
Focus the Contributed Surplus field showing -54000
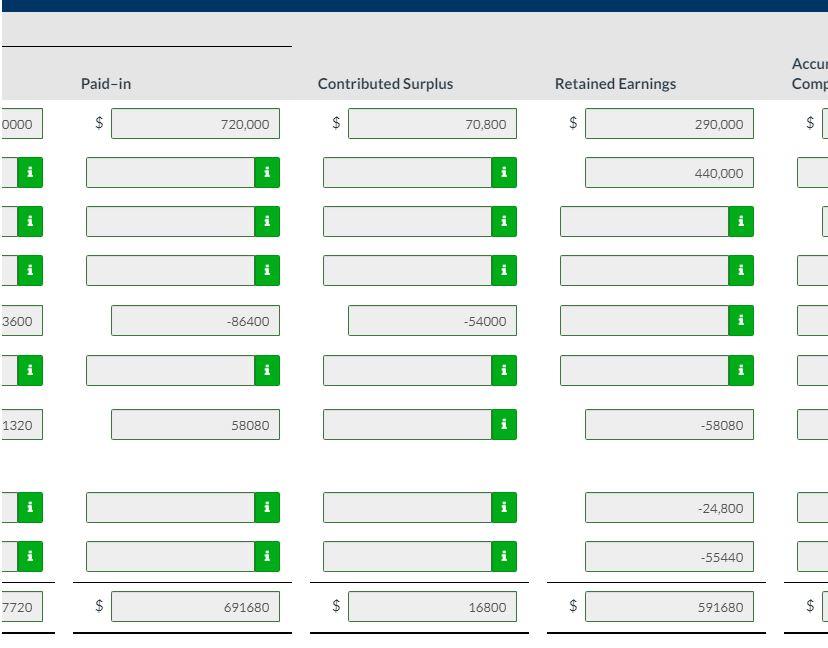[432, 321]
